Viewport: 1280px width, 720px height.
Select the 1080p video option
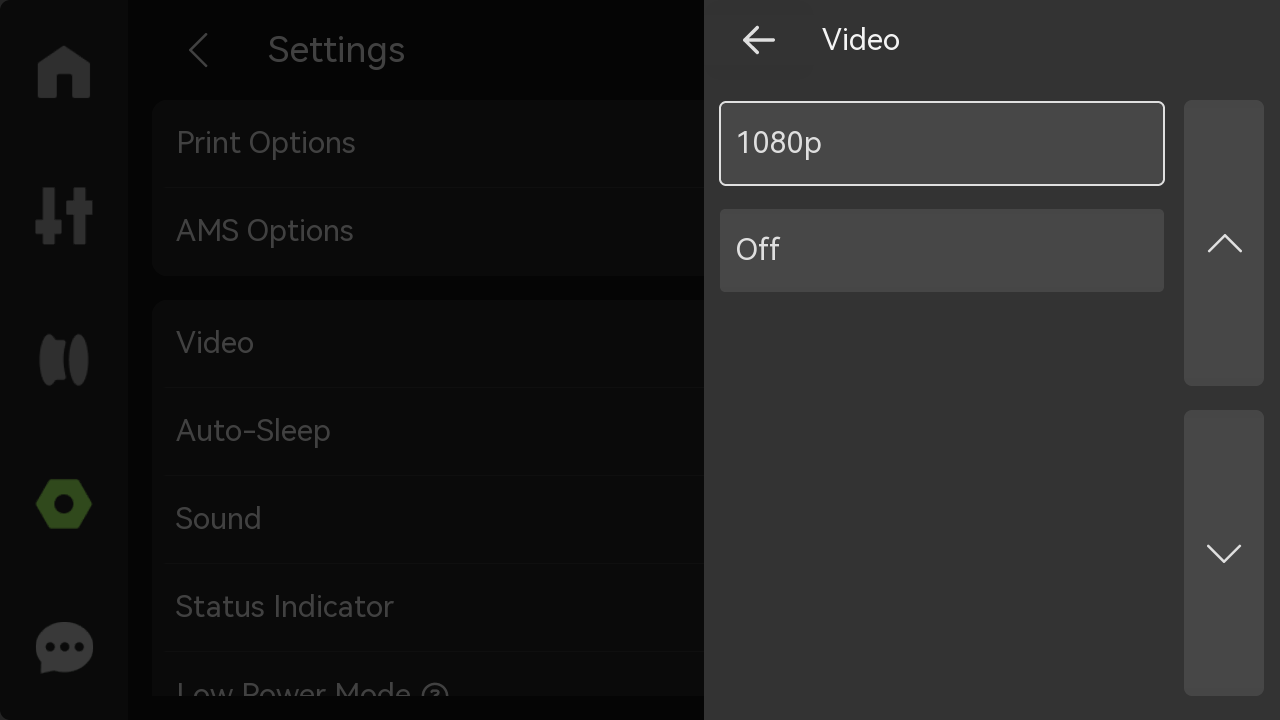(942, 143)
